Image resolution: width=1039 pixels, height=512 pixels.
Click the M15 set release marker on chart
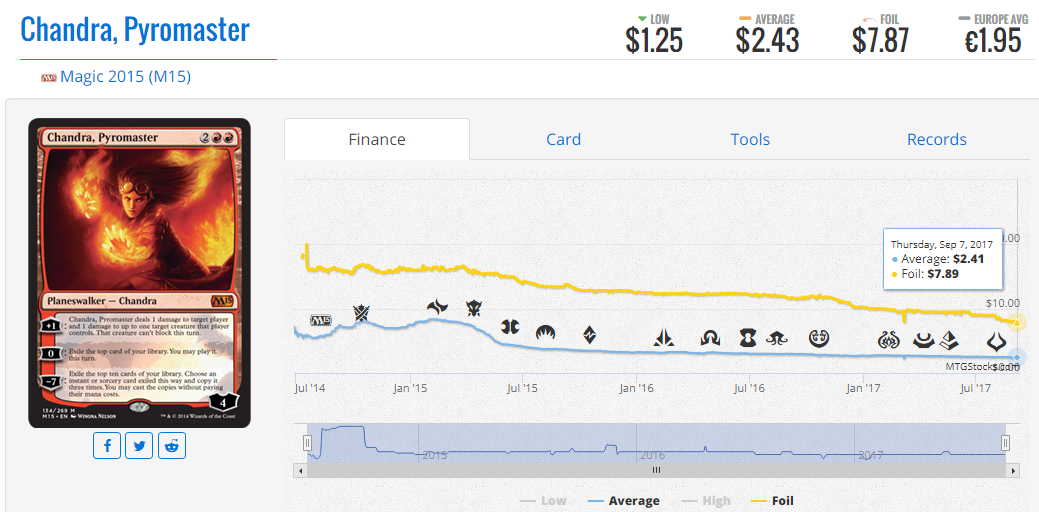[321, 320]
